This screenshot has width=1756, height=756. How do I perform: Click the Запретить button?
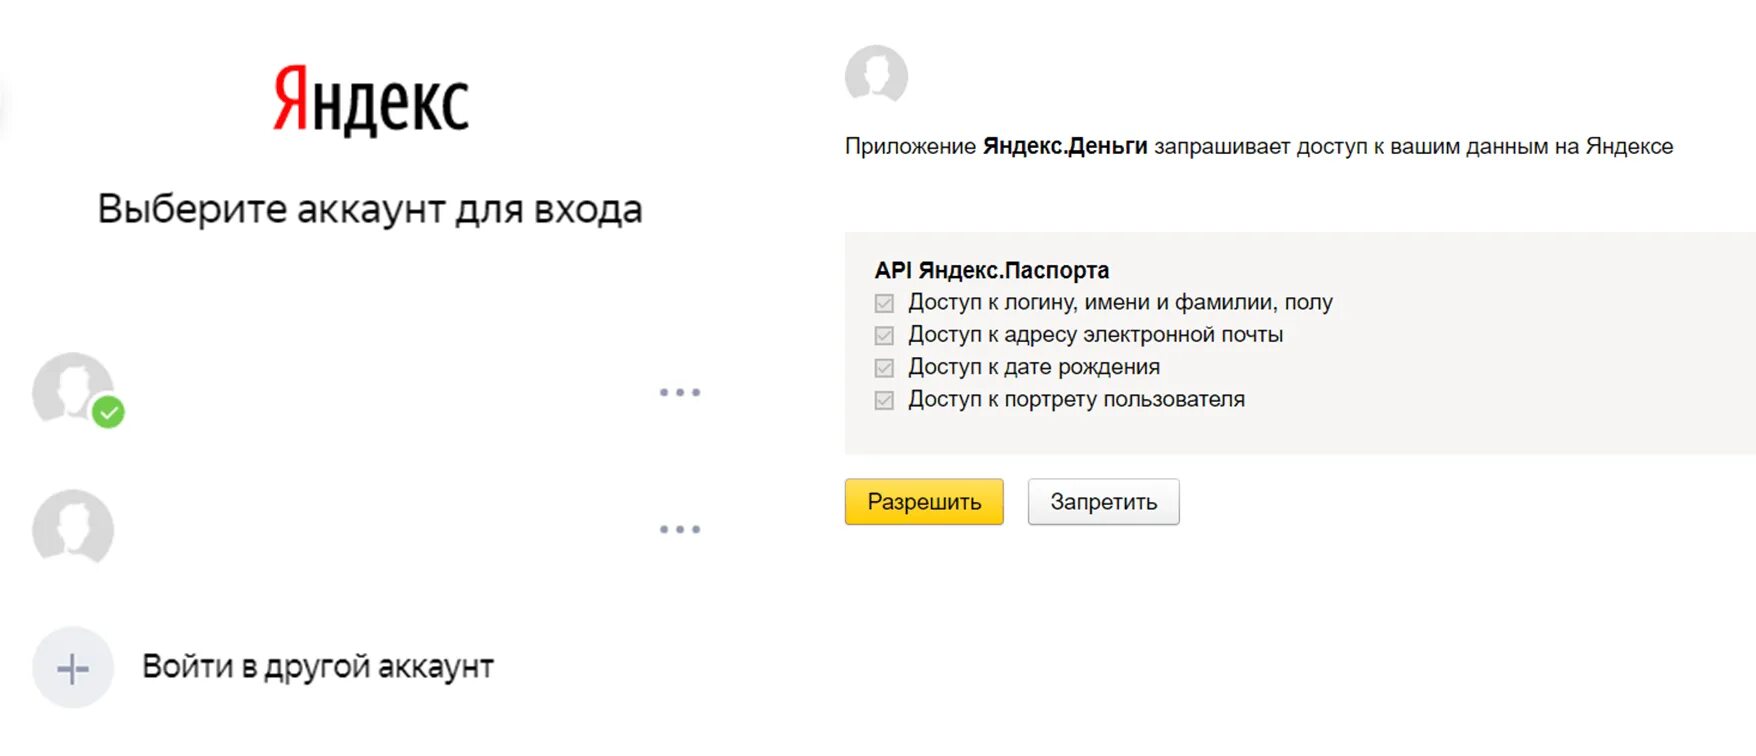point(1104,501)
